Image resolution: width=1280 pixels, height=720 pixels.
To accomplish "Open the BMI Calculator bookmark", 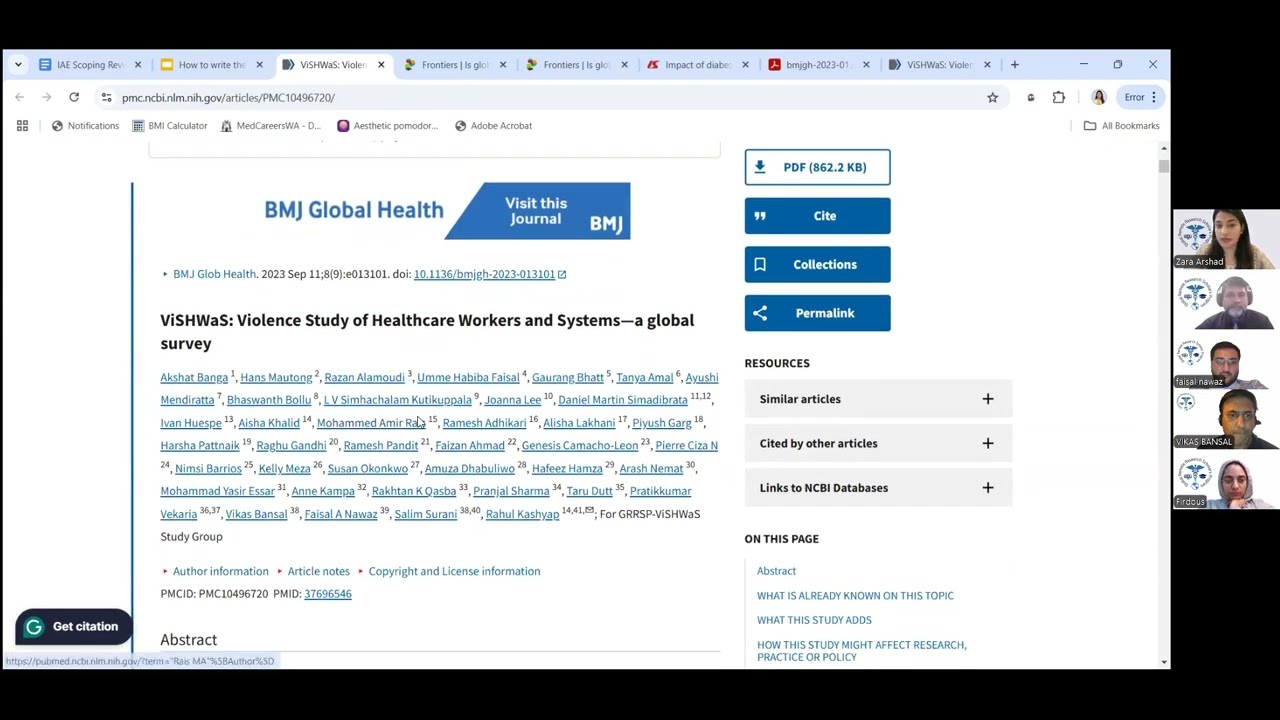I will pyautogui.click(x=170, y=126).
